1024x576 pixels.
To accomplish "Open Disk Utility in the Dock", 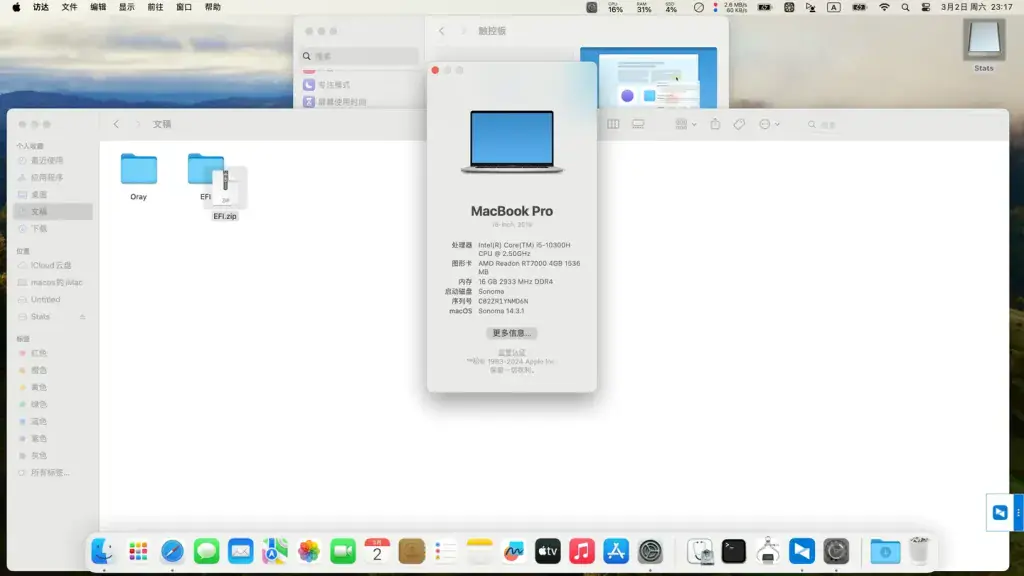I will [x=699, y=551].
